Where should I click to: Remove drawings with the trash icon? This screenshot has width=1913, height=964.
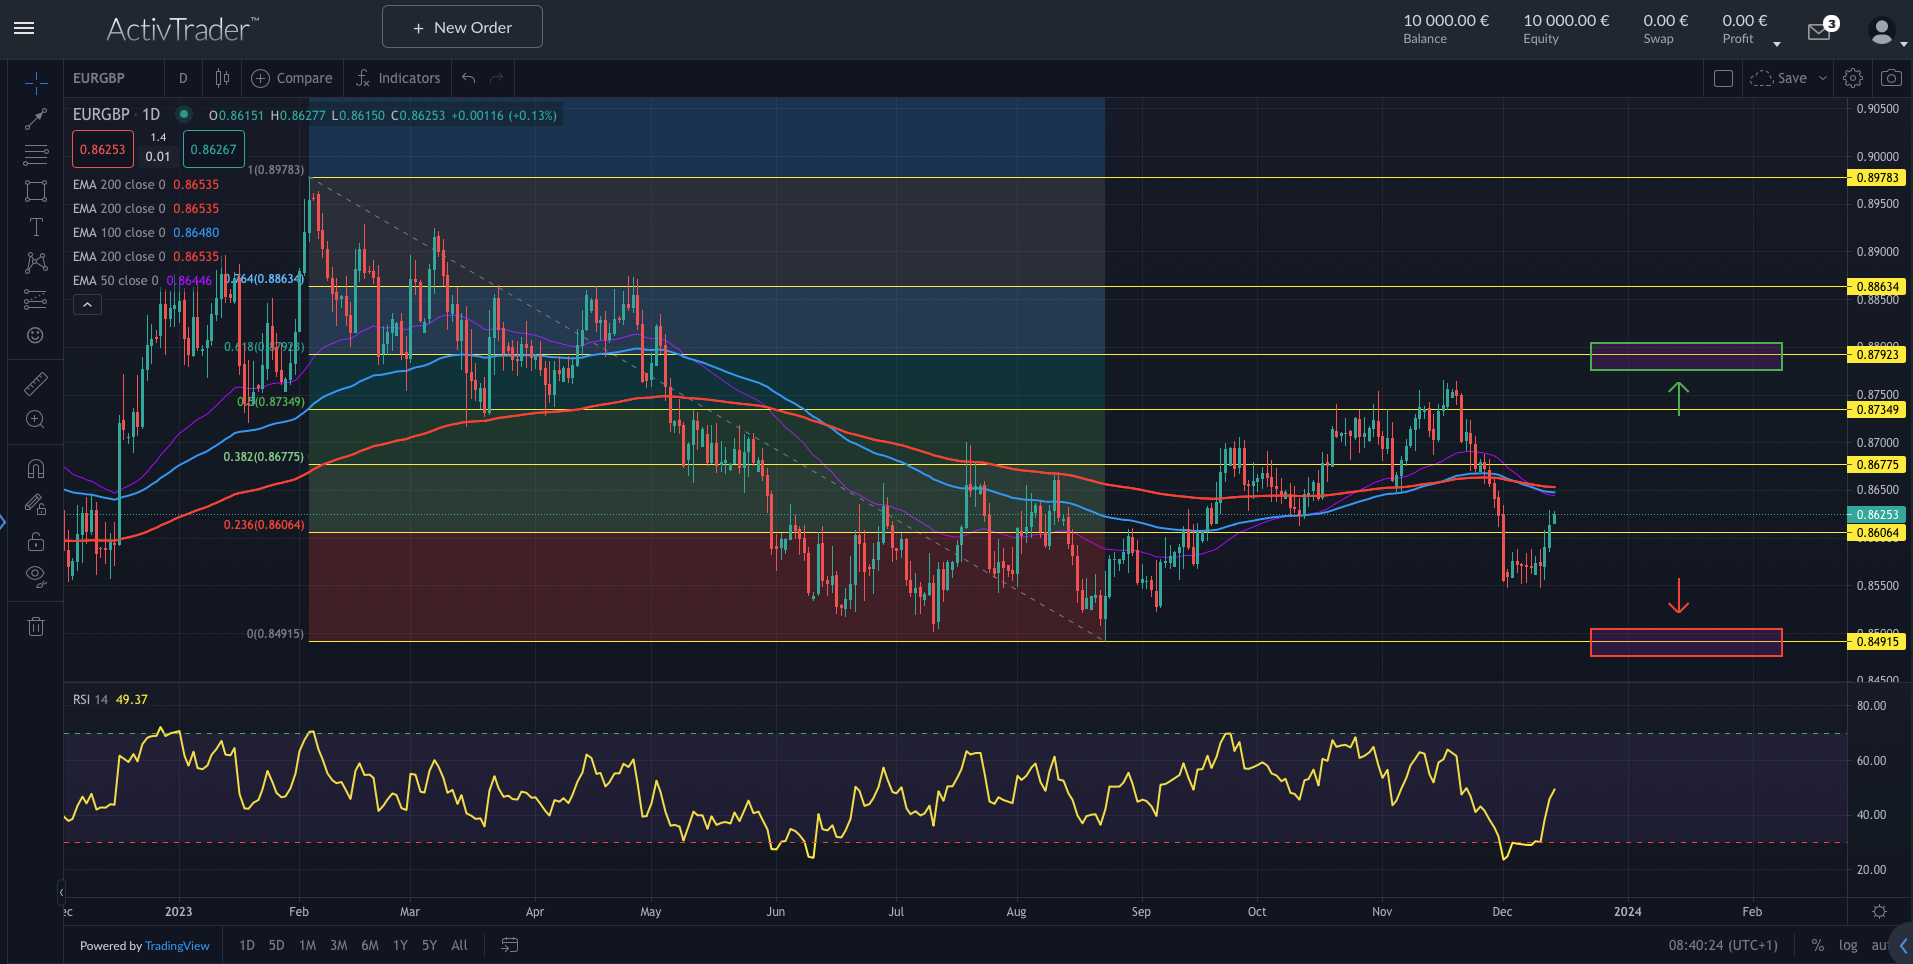(x=35, y=626)
